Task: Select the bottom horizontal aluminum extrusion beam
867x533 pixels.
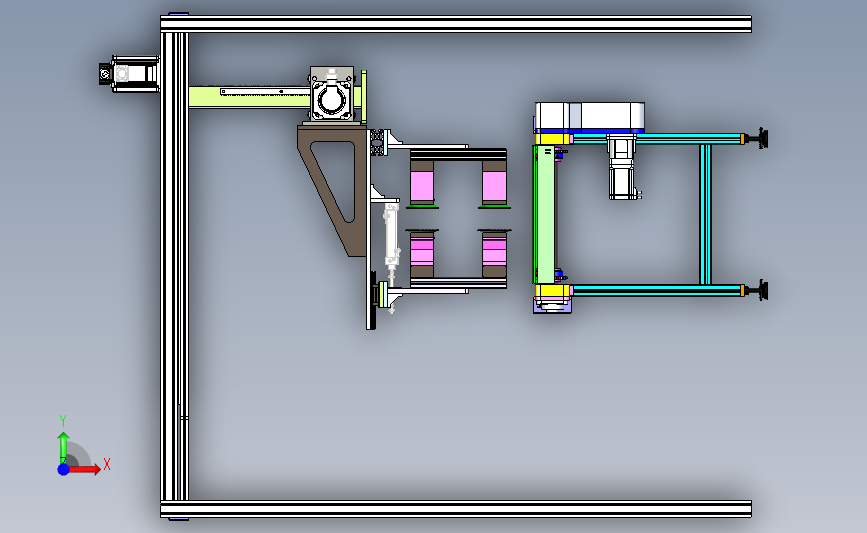Action: (456, 509)
